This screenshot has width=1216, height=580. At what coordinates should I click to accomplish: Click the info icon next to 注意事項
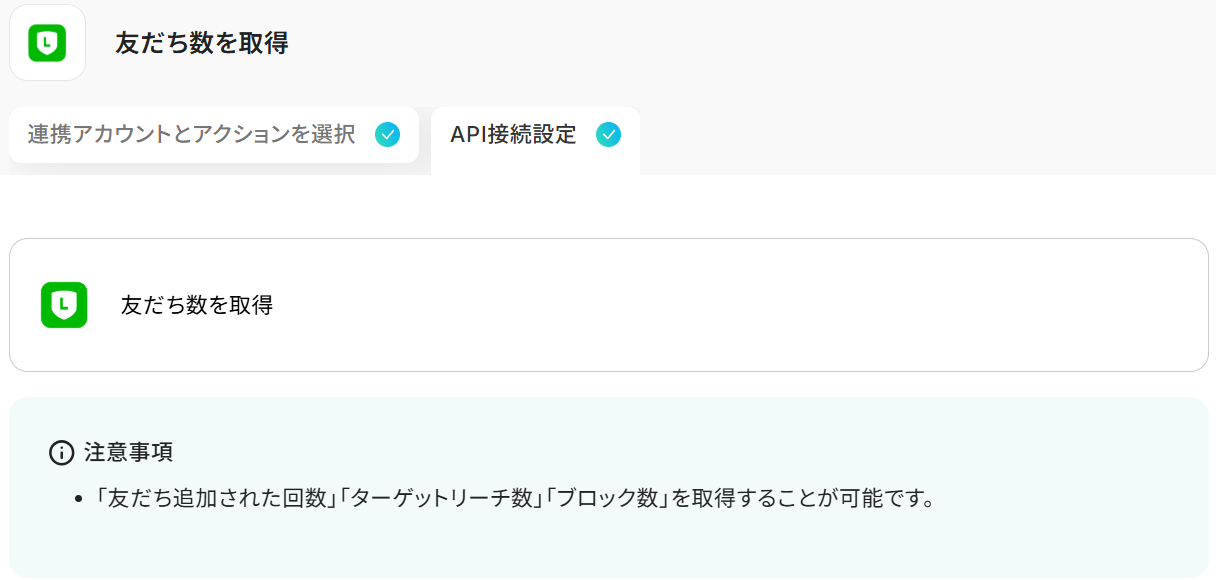click(61, 453)
